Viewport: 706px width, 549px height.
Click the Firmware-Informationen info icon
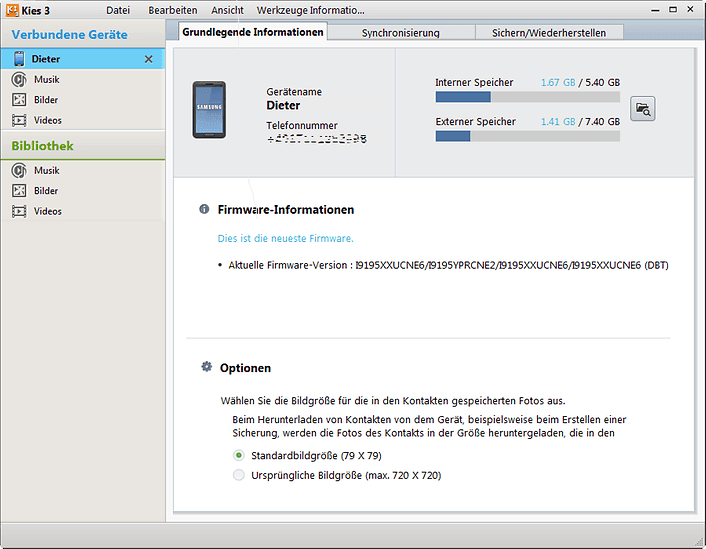(x=204, y=209)
